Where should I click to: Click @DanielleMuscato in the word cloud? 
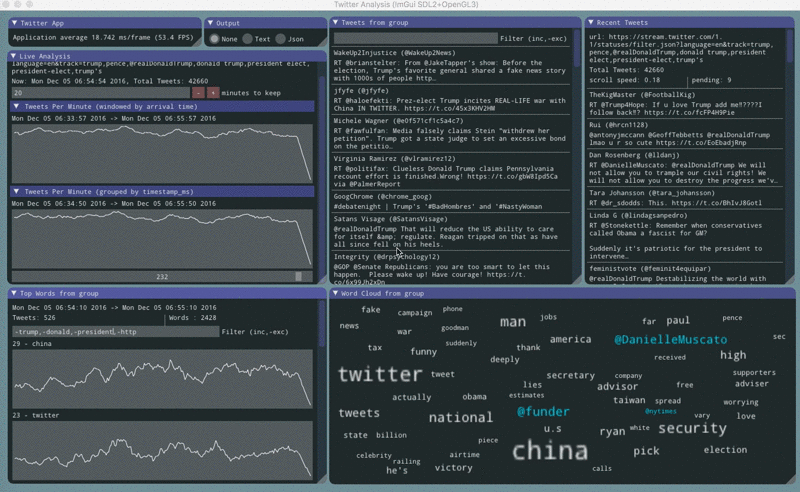[670, 340]
